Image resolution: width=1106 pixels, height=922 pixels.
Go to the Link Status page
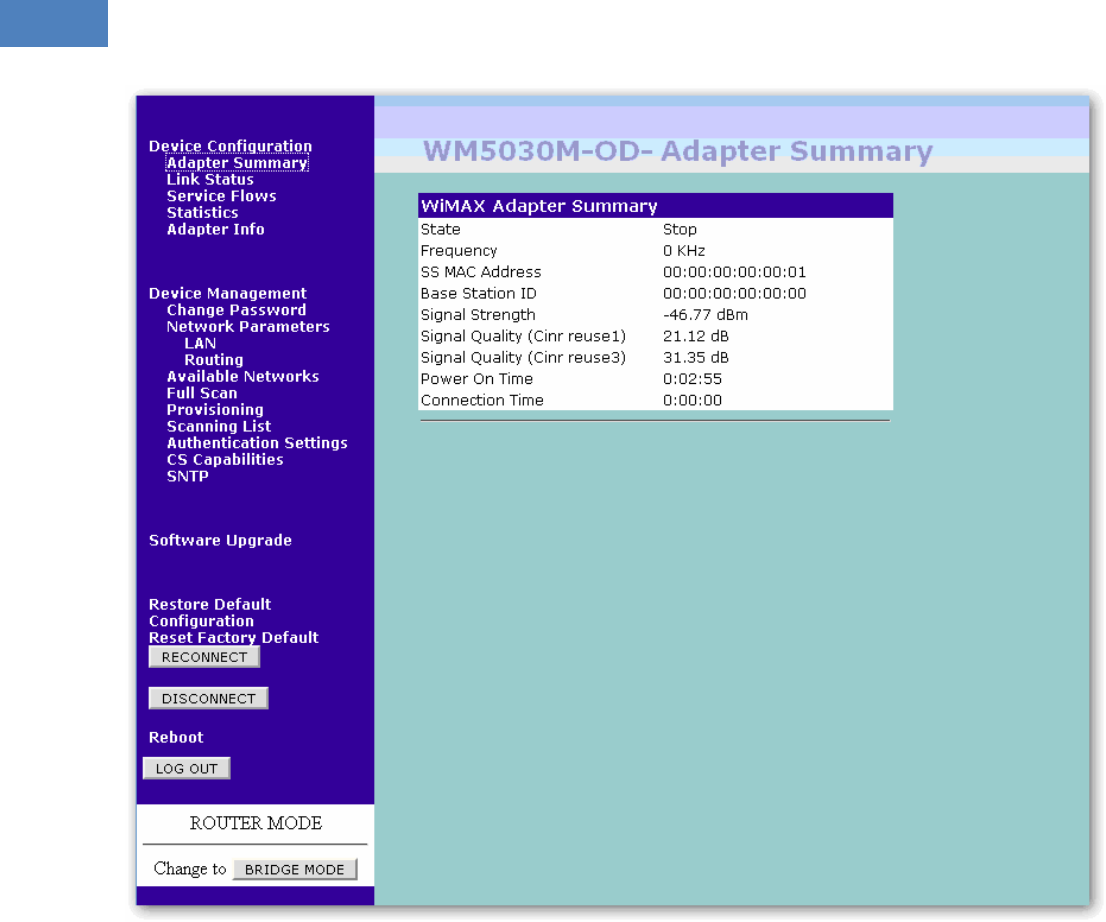[x=209, y=179]
